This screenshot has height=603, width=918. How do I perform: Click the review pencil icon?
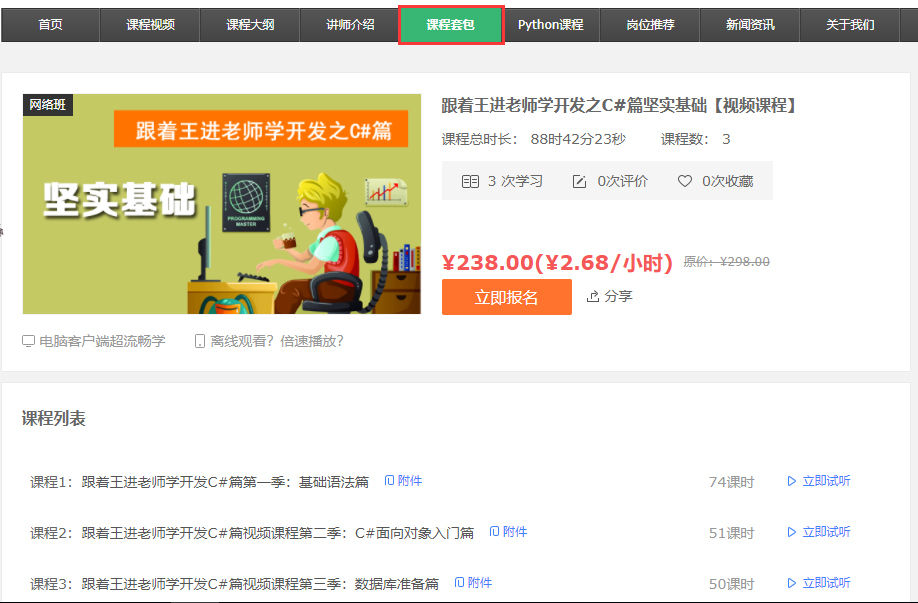click(579, 181)
